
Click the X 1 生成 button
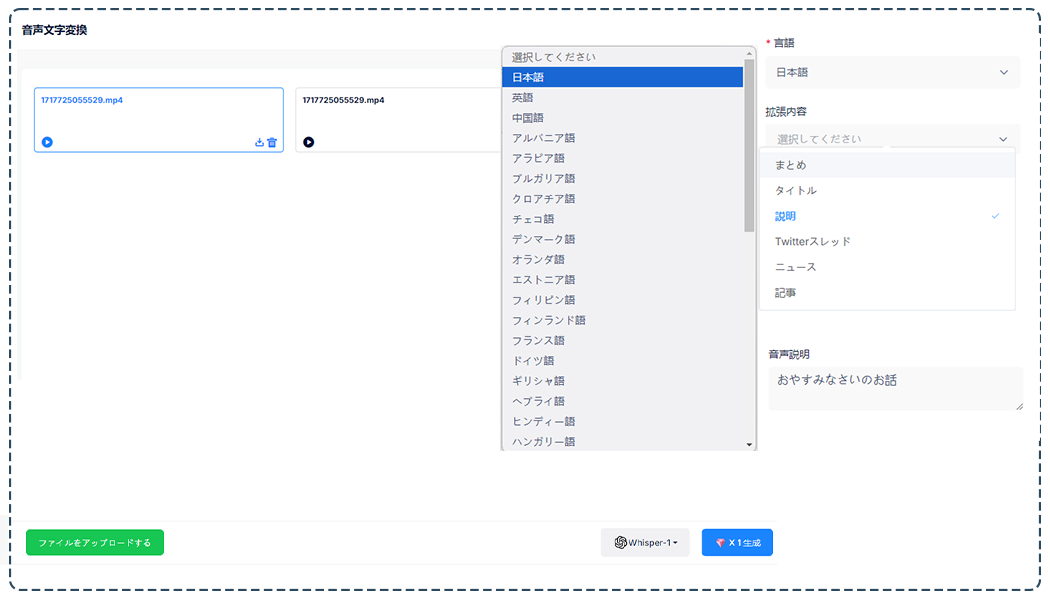coord(737,542)
